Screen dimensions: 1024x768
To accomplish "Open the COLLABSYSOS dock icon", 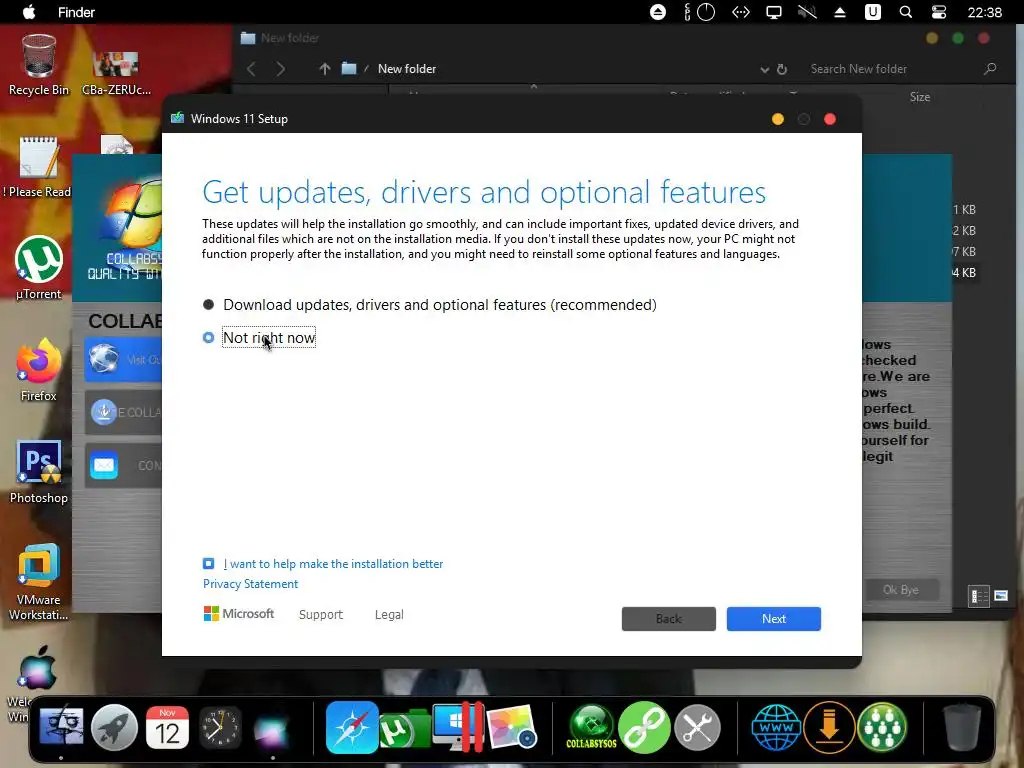I will (x=591, y=727).
